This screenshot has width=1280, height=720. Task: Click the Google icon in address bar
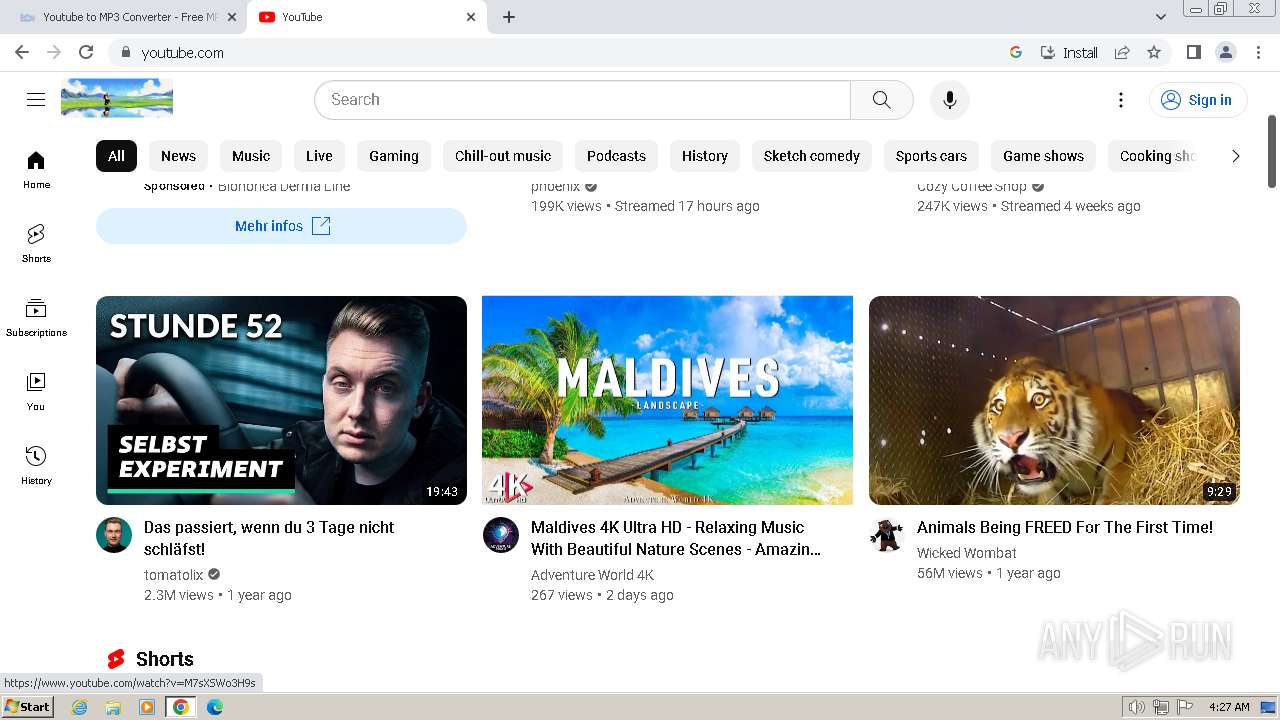coord(1016,52)
